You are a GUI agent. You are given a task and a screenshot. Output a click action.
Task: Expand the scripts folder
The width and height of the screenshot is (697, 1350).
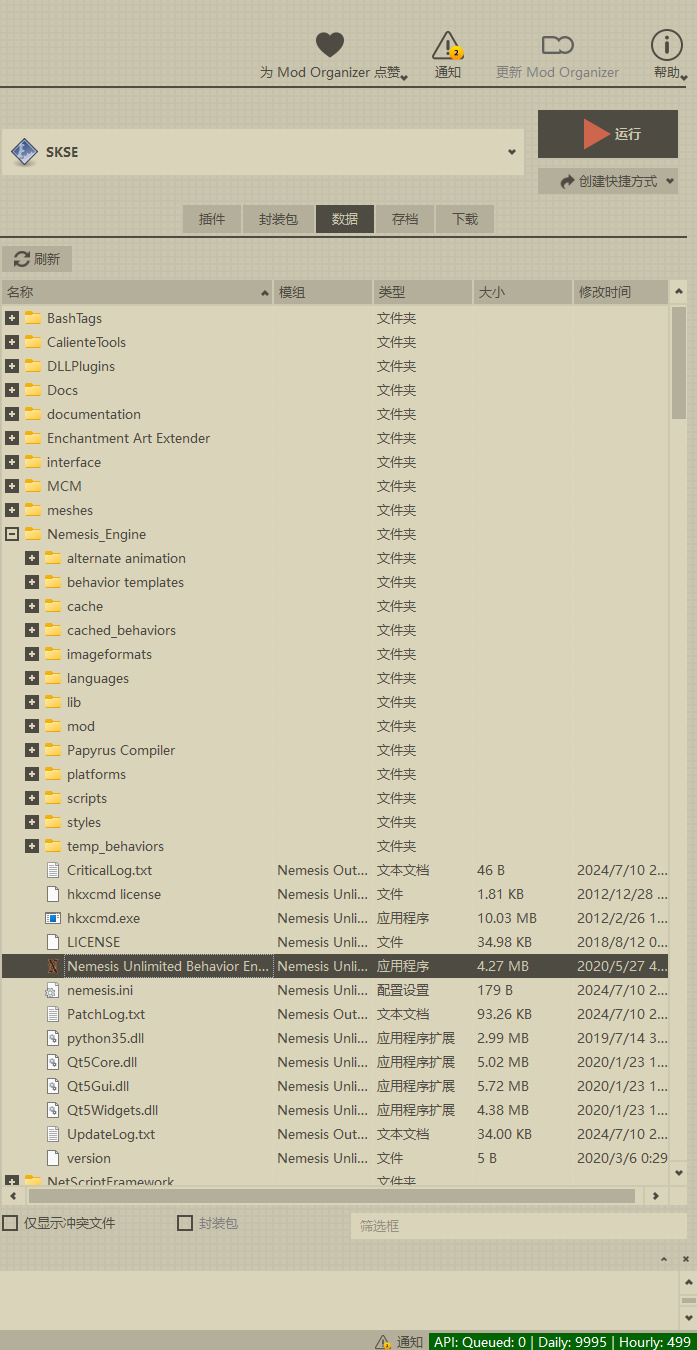[32, 798]
